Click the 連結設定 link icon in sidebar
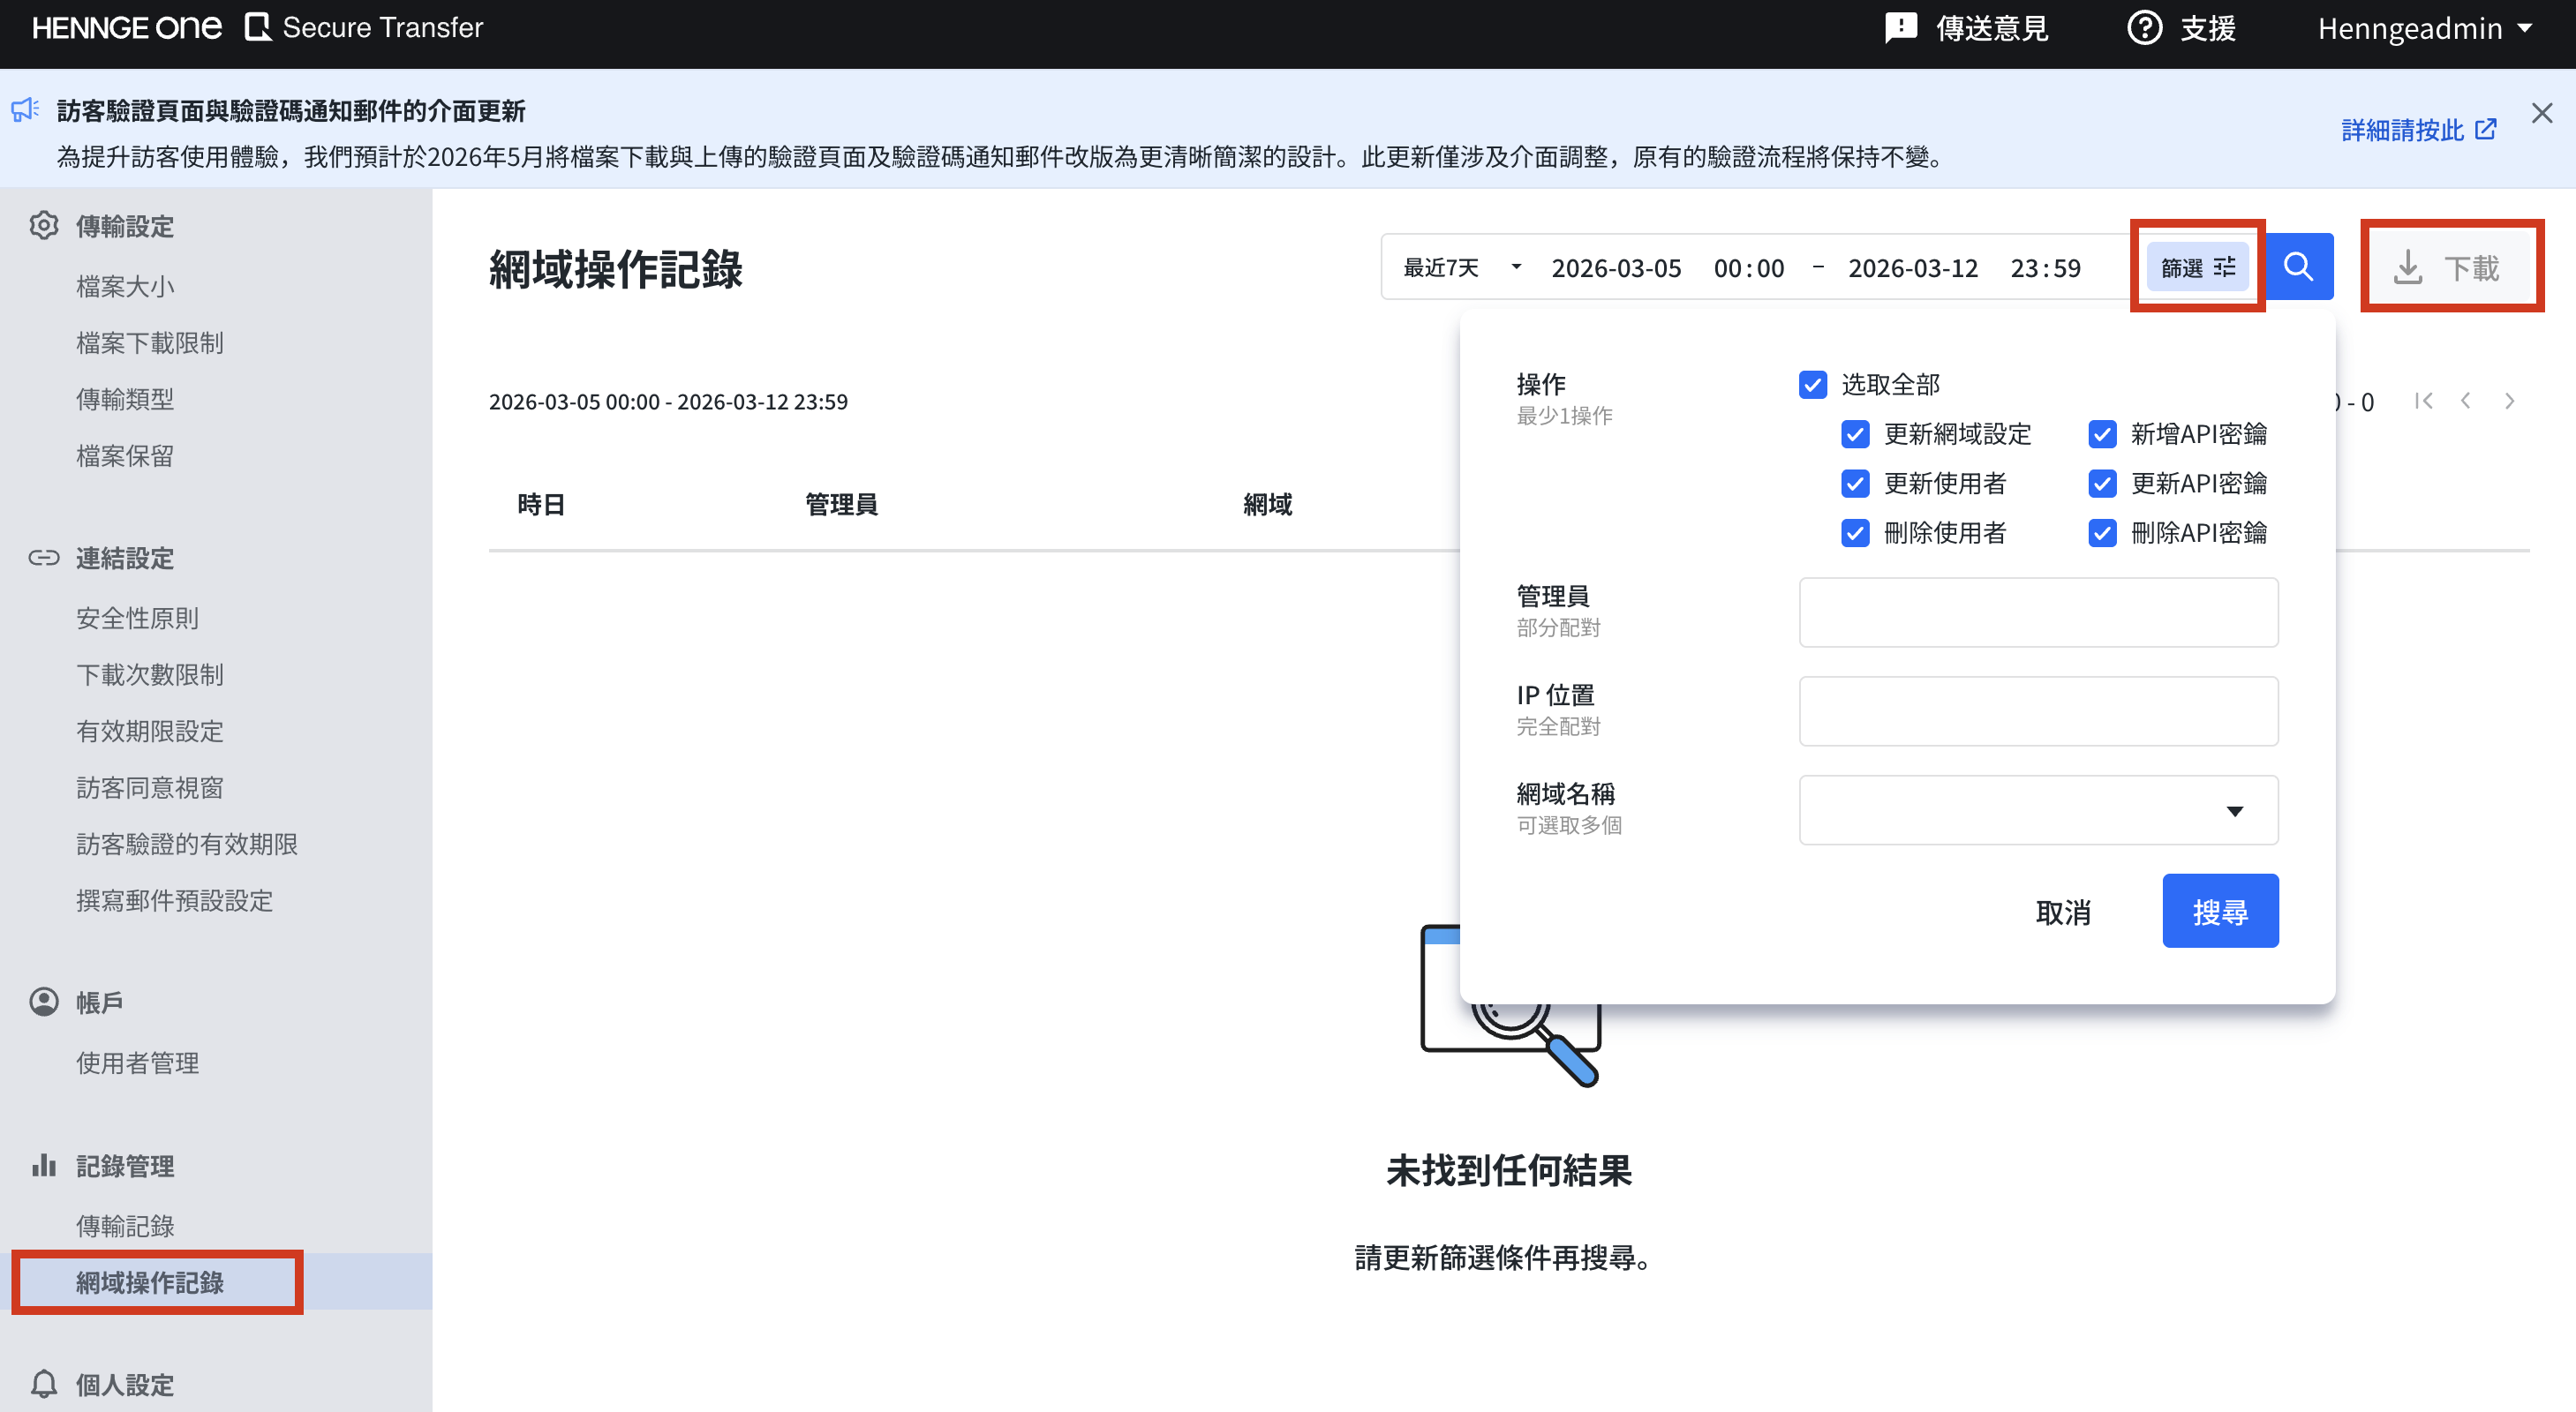 (x=44, y=557)
